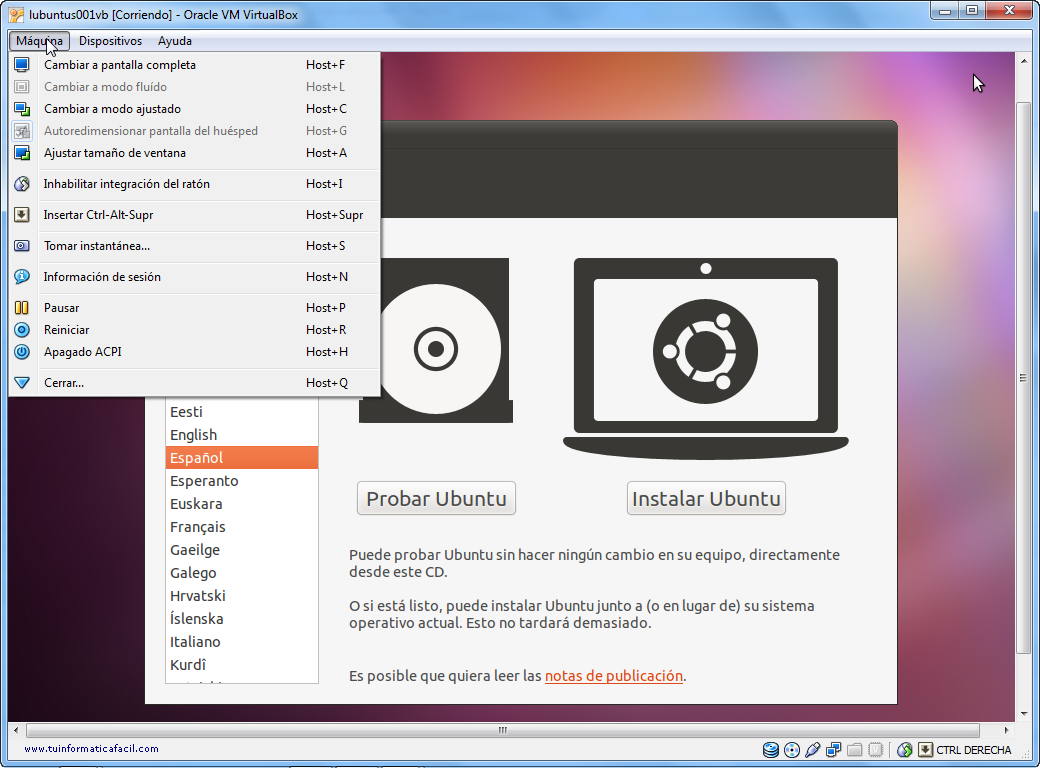This screenshot has width=1040, height=768.
Task: Click the mouse icon beside Inhabilitar integración del ratón
Action: [x=22, y=184]
